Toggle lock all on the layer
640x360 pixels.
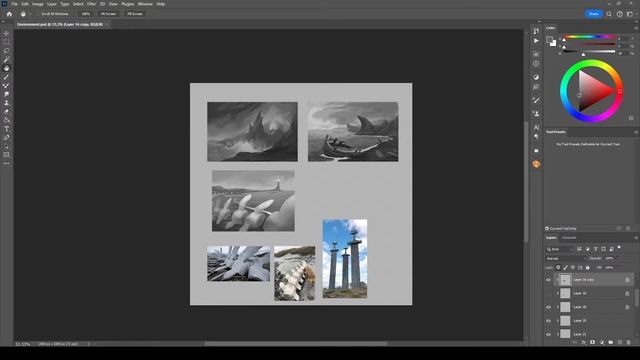(x=588, y=268)
